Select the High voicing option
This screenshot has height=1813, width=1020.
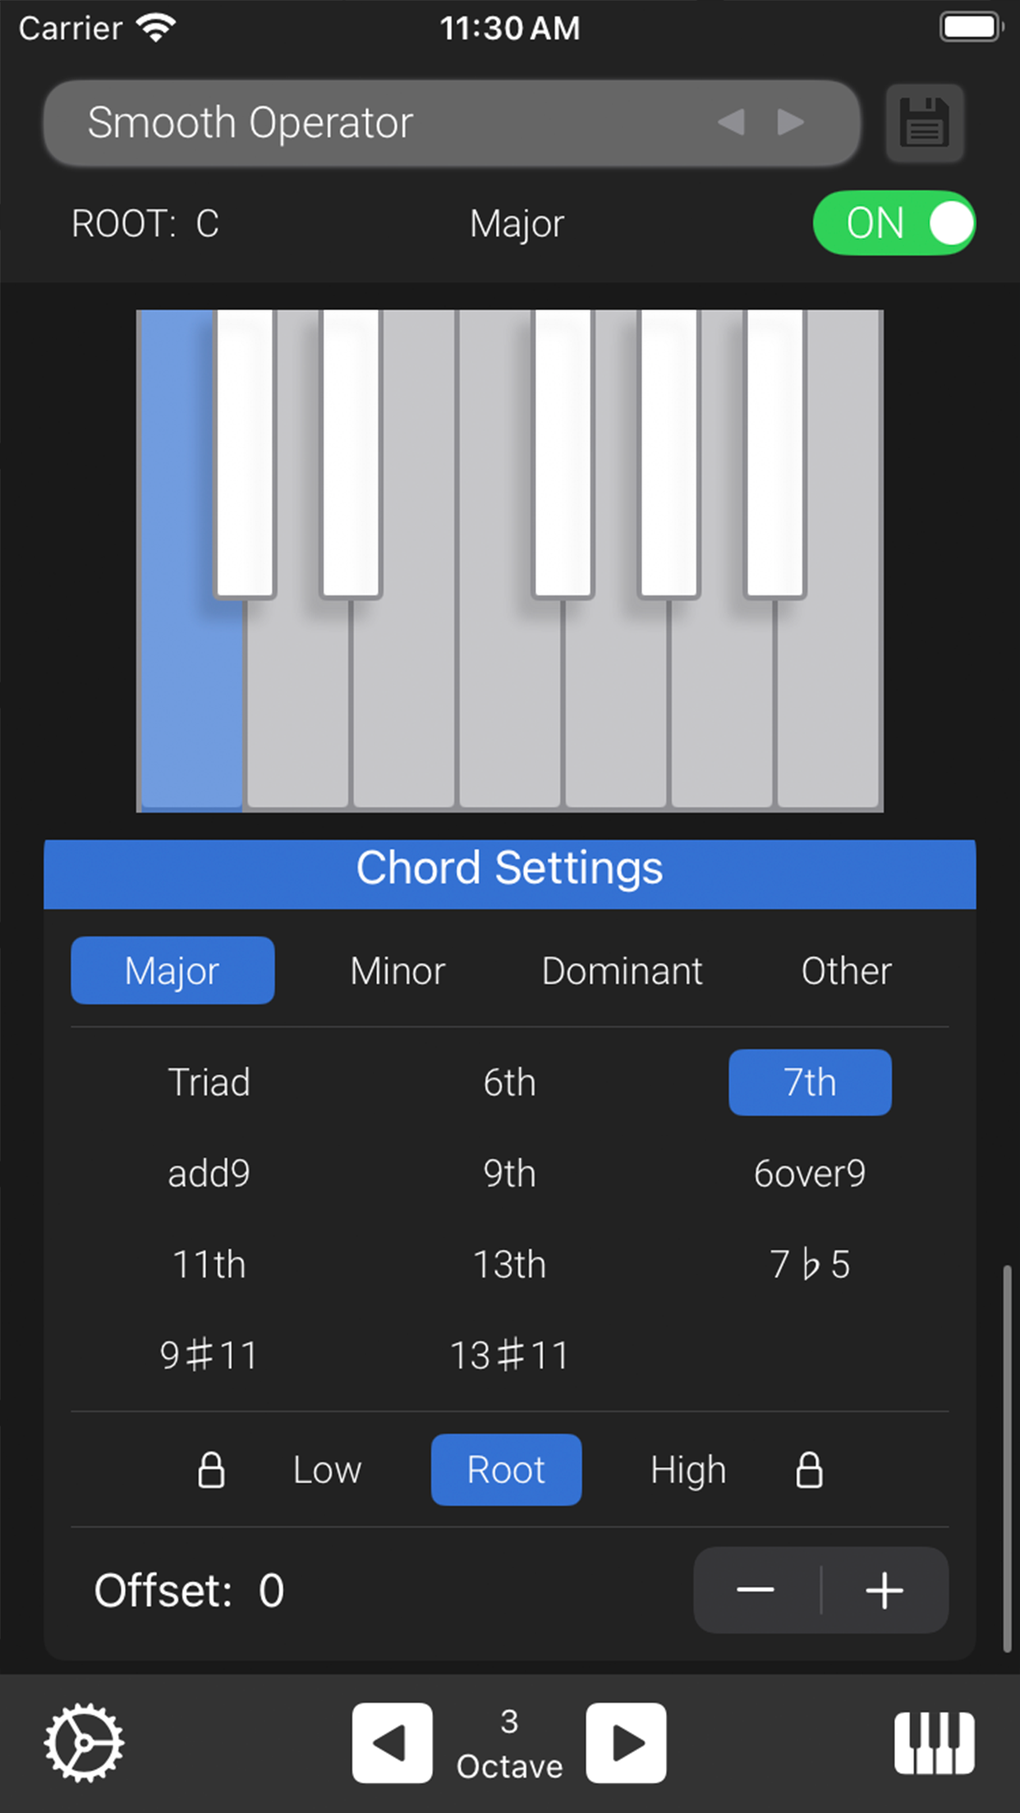(x=688, y=1470)
